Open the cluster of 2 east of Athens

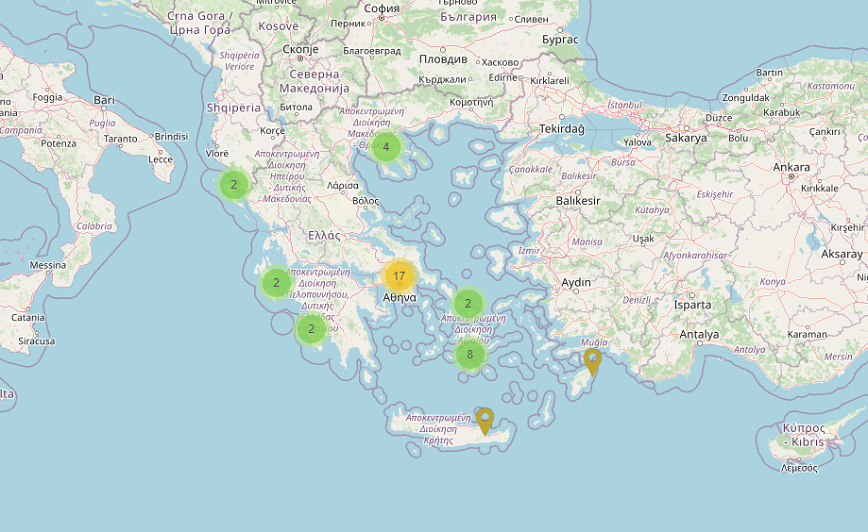click(468, 303)
